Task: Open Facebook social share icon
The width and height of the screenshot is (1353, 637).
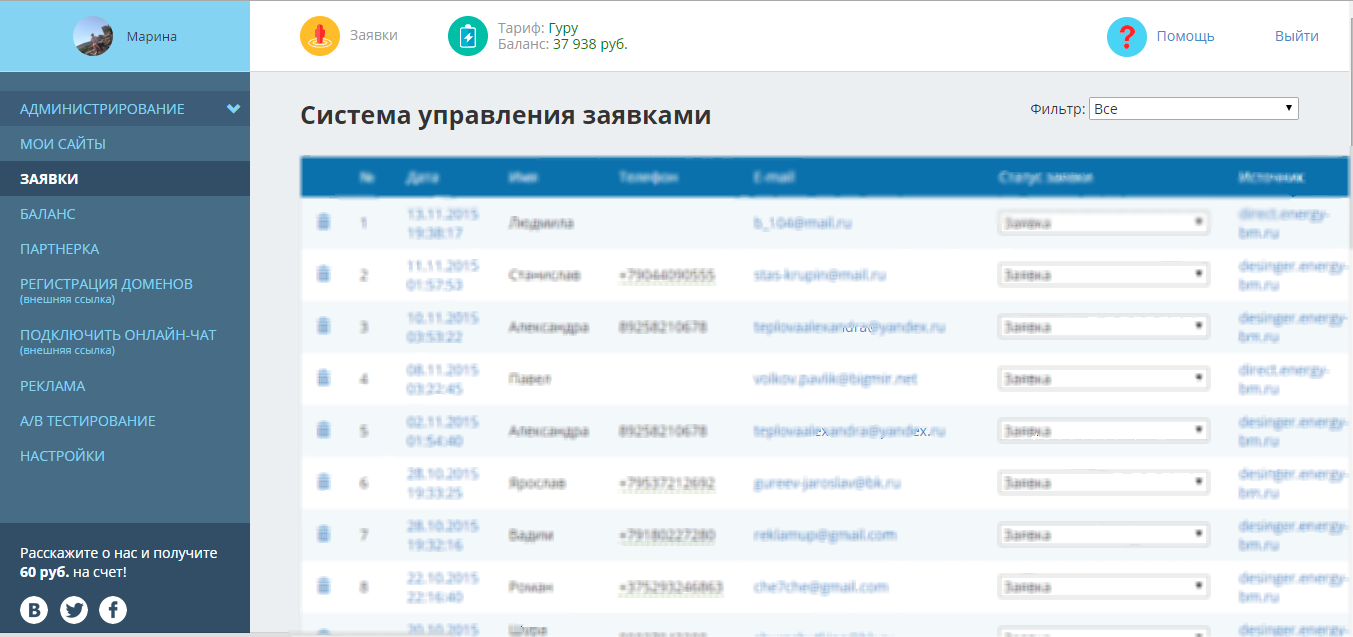Action: (113, 610)
